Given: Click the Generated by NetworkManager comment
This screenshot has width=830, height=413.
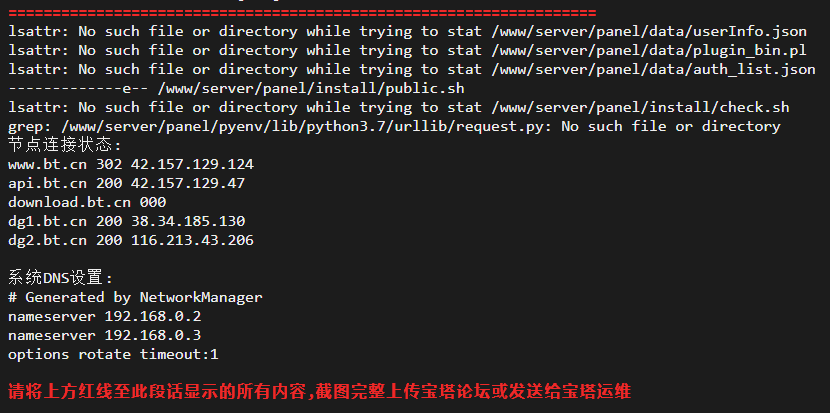Looking at the screenshot, I should [135, 298].
